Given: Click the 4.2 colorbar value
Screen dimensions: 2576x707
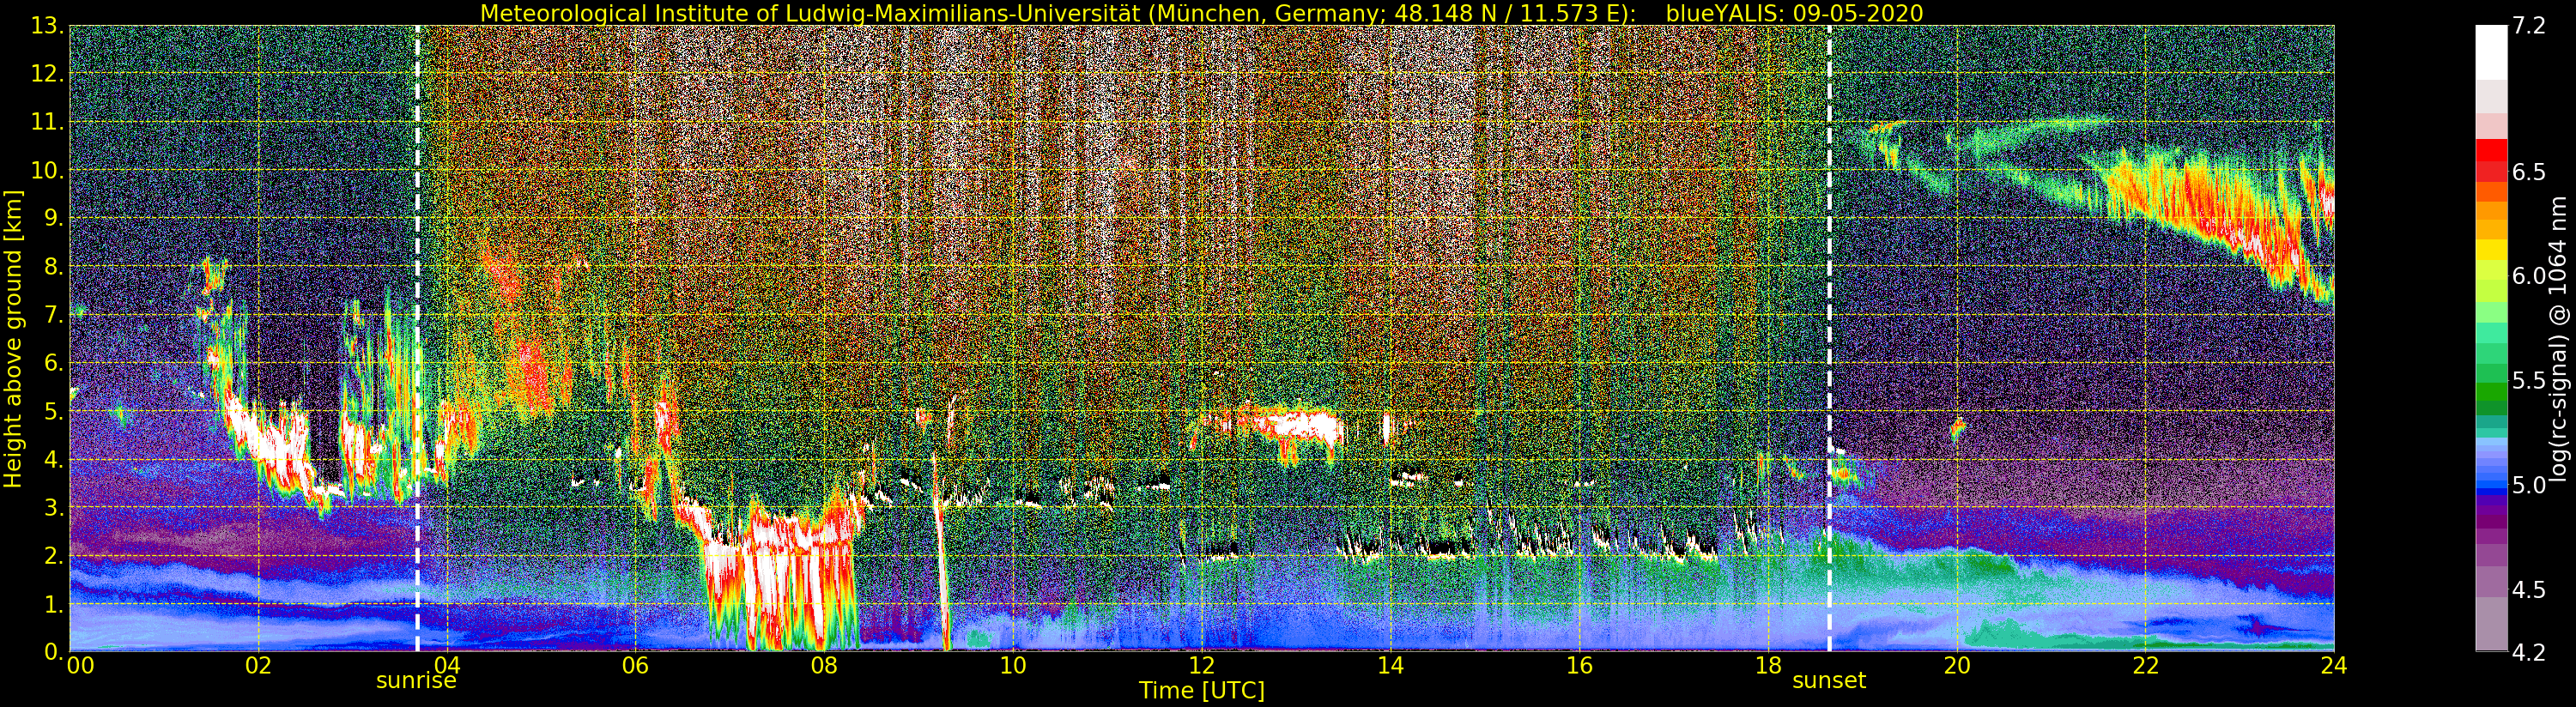Looking at the screenshot, I should pos(2529,653).
